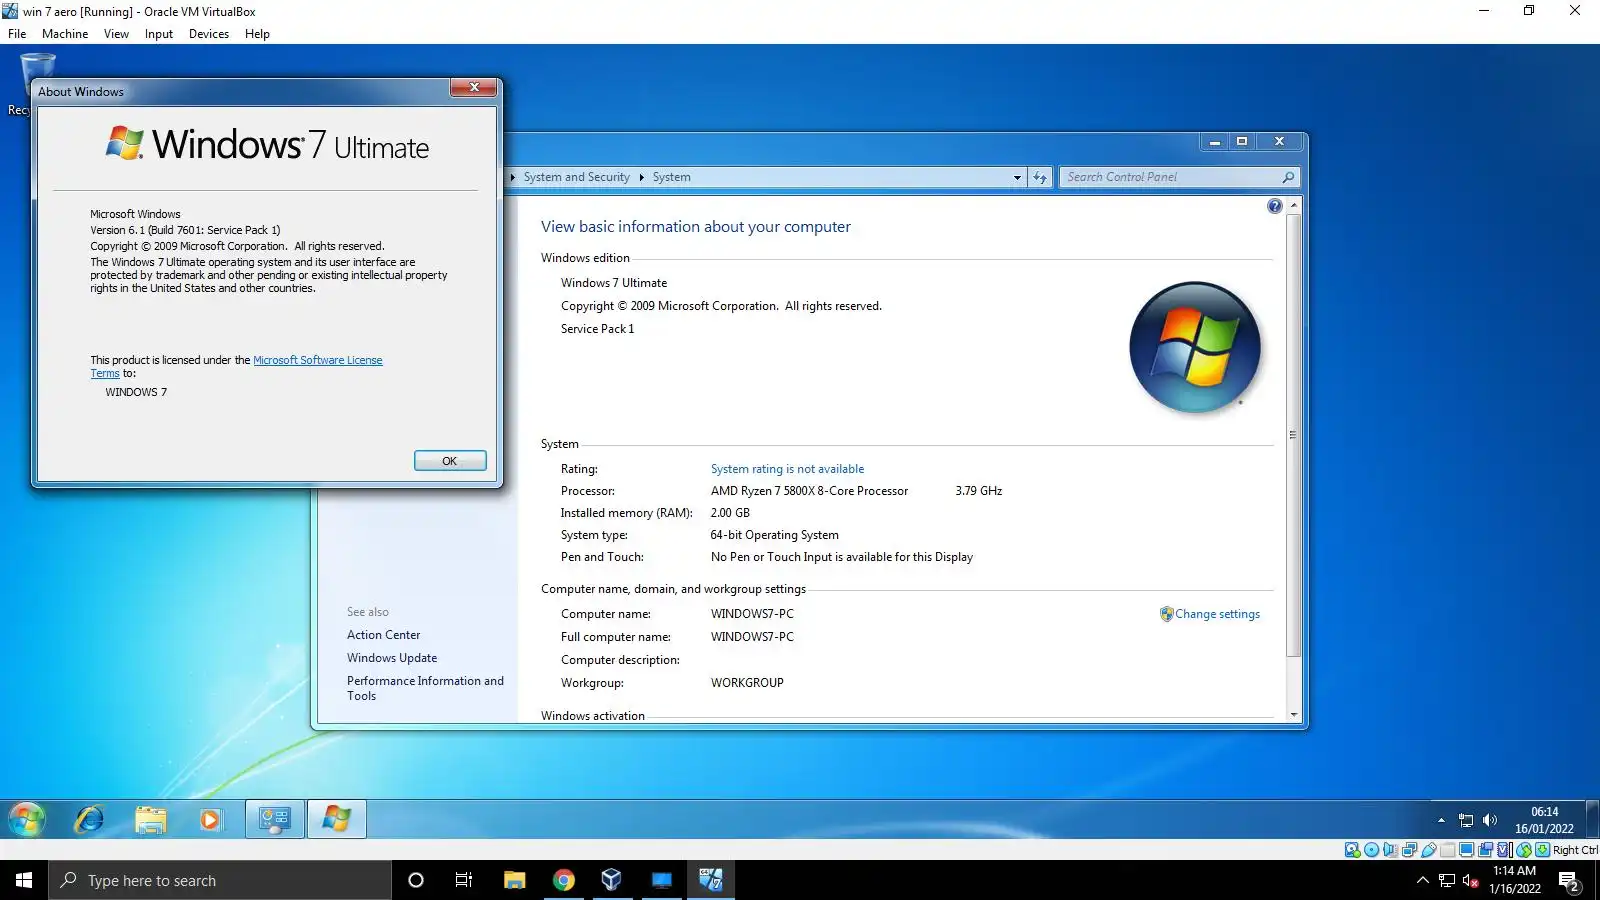This screenshot has width=1600, height=900.
Task: Open Action Center under See also
Action: 383,635
